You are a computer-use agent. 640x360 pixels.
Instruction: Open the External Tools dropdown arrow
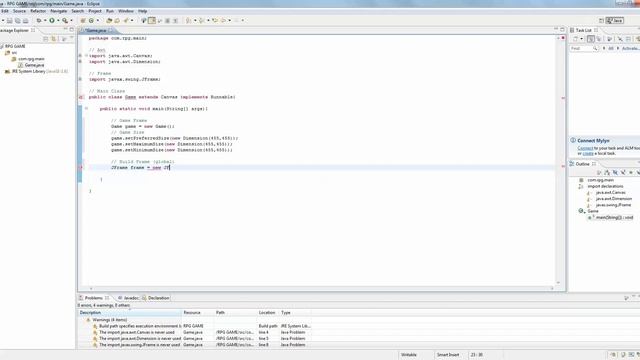pyautogui.click(x=71, y=20)
